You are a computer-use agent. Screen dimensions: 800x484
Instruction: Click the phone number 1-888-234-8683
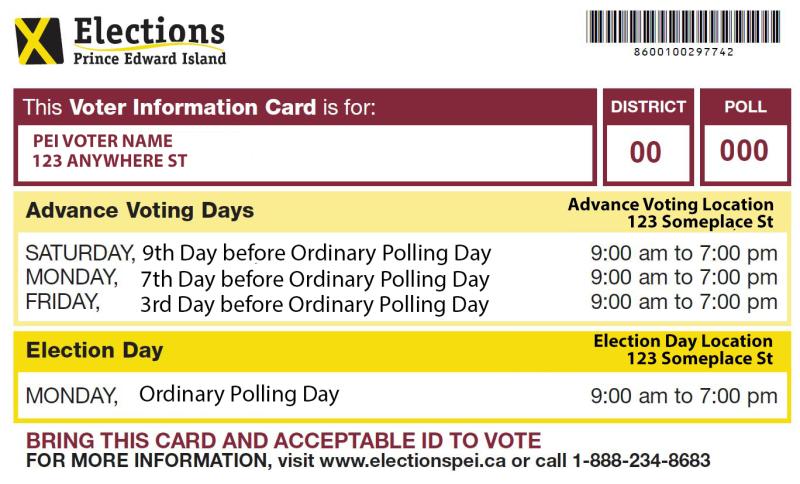[641, 460]
